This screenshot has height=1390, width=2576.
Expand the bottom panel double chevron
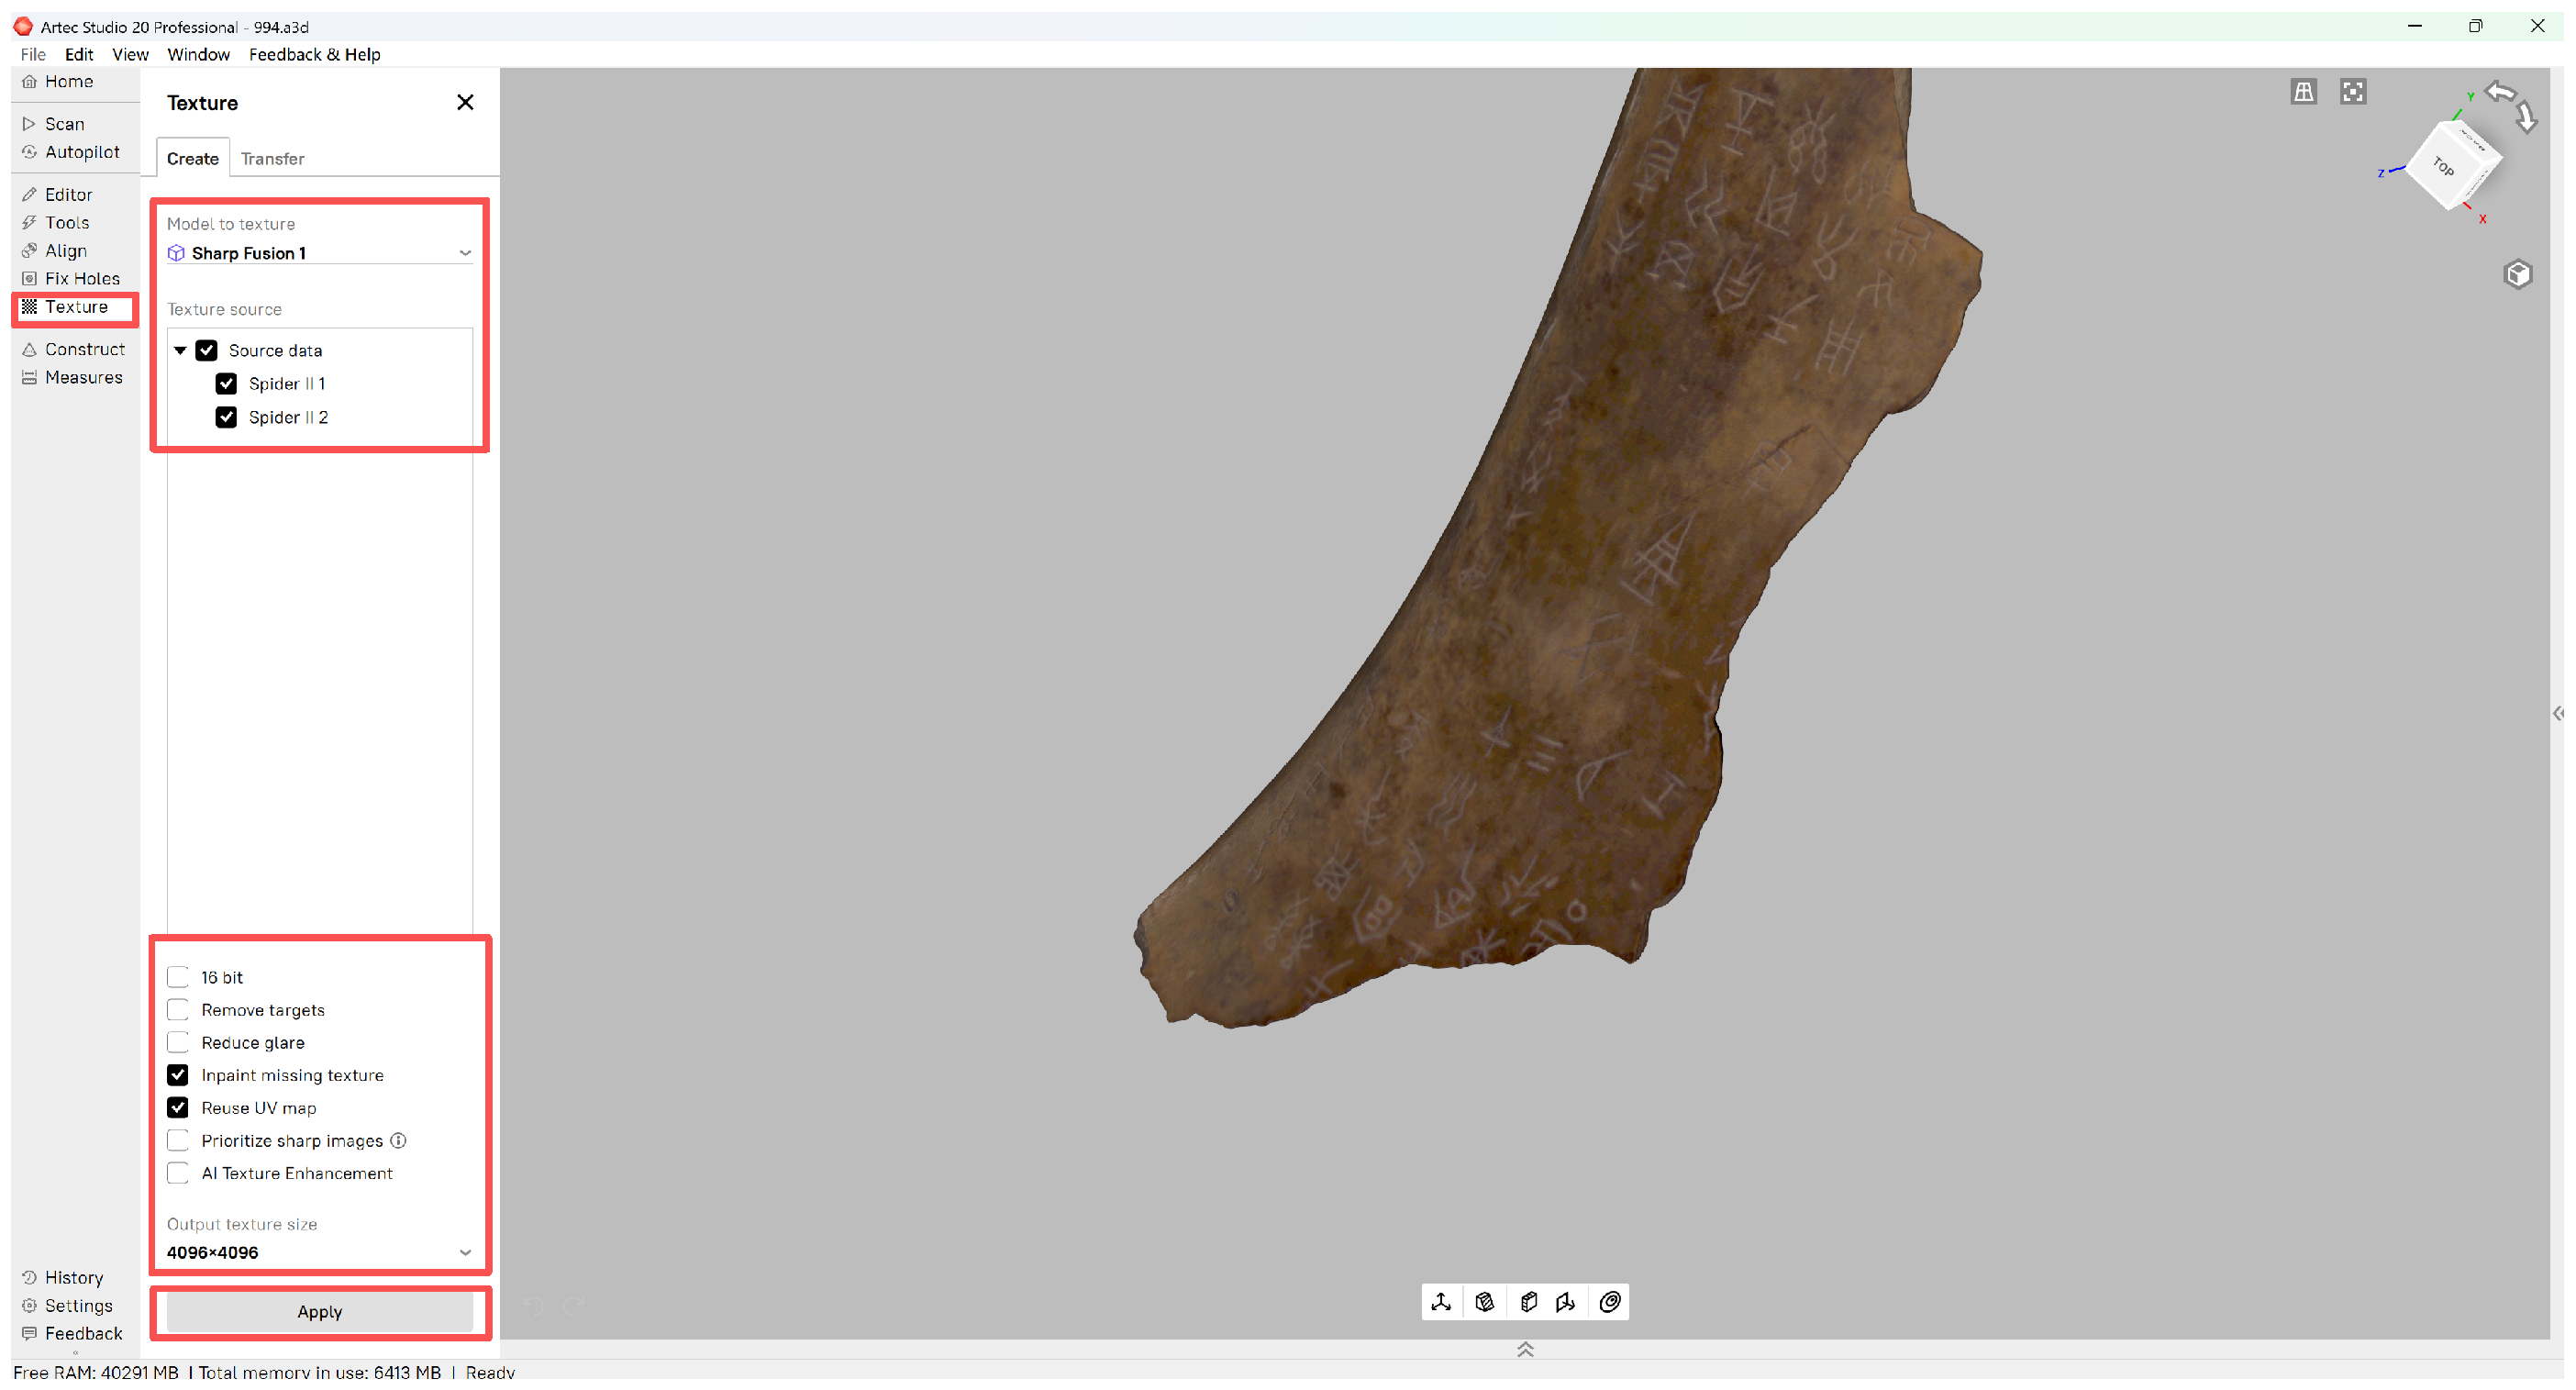click(x=1525, y=1350)
